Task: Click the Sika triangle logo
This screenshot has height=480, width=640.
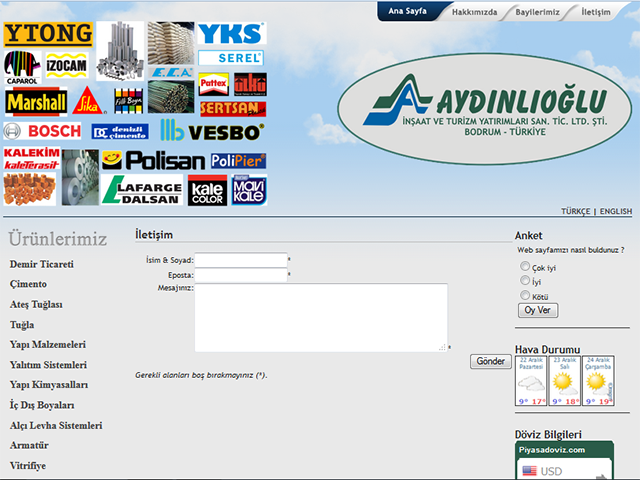Action: [x=88, y=100]
